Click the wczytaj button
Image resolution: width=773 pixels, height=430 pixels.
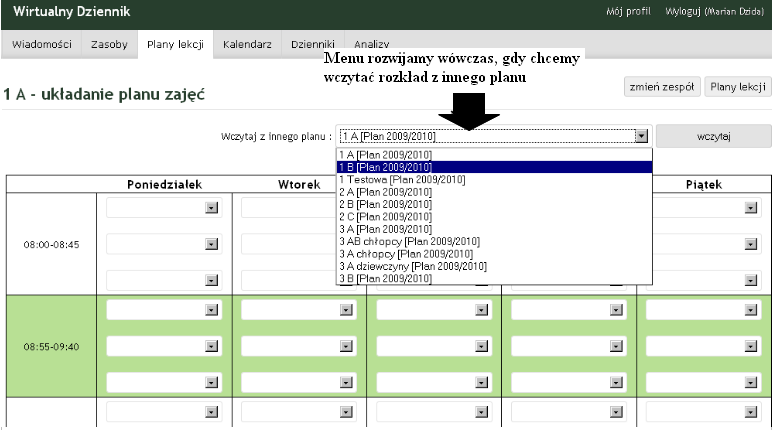(714, 136)
